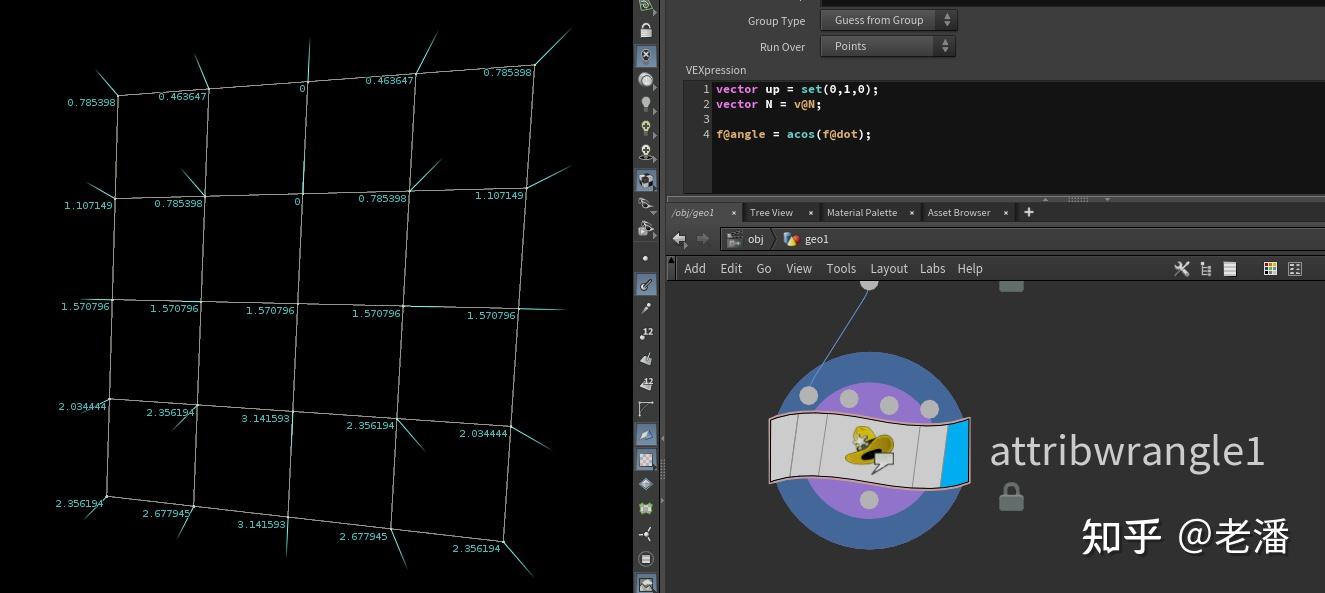Click the wrench and screwdriver icon
Image resolution: width=1325 pixels, height=593 pixels.
click(x=1182, y=269)
